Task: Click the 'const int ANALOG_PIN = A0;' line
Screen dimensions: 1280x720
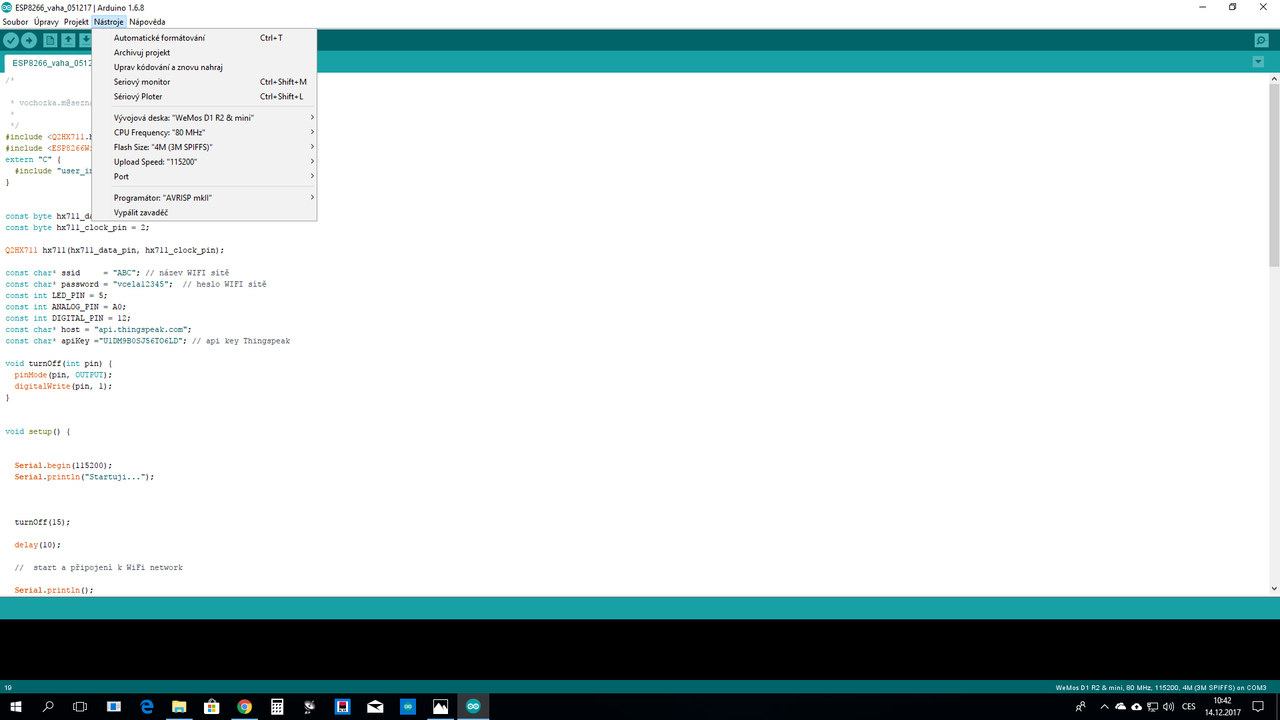Action: click(65, 307)
